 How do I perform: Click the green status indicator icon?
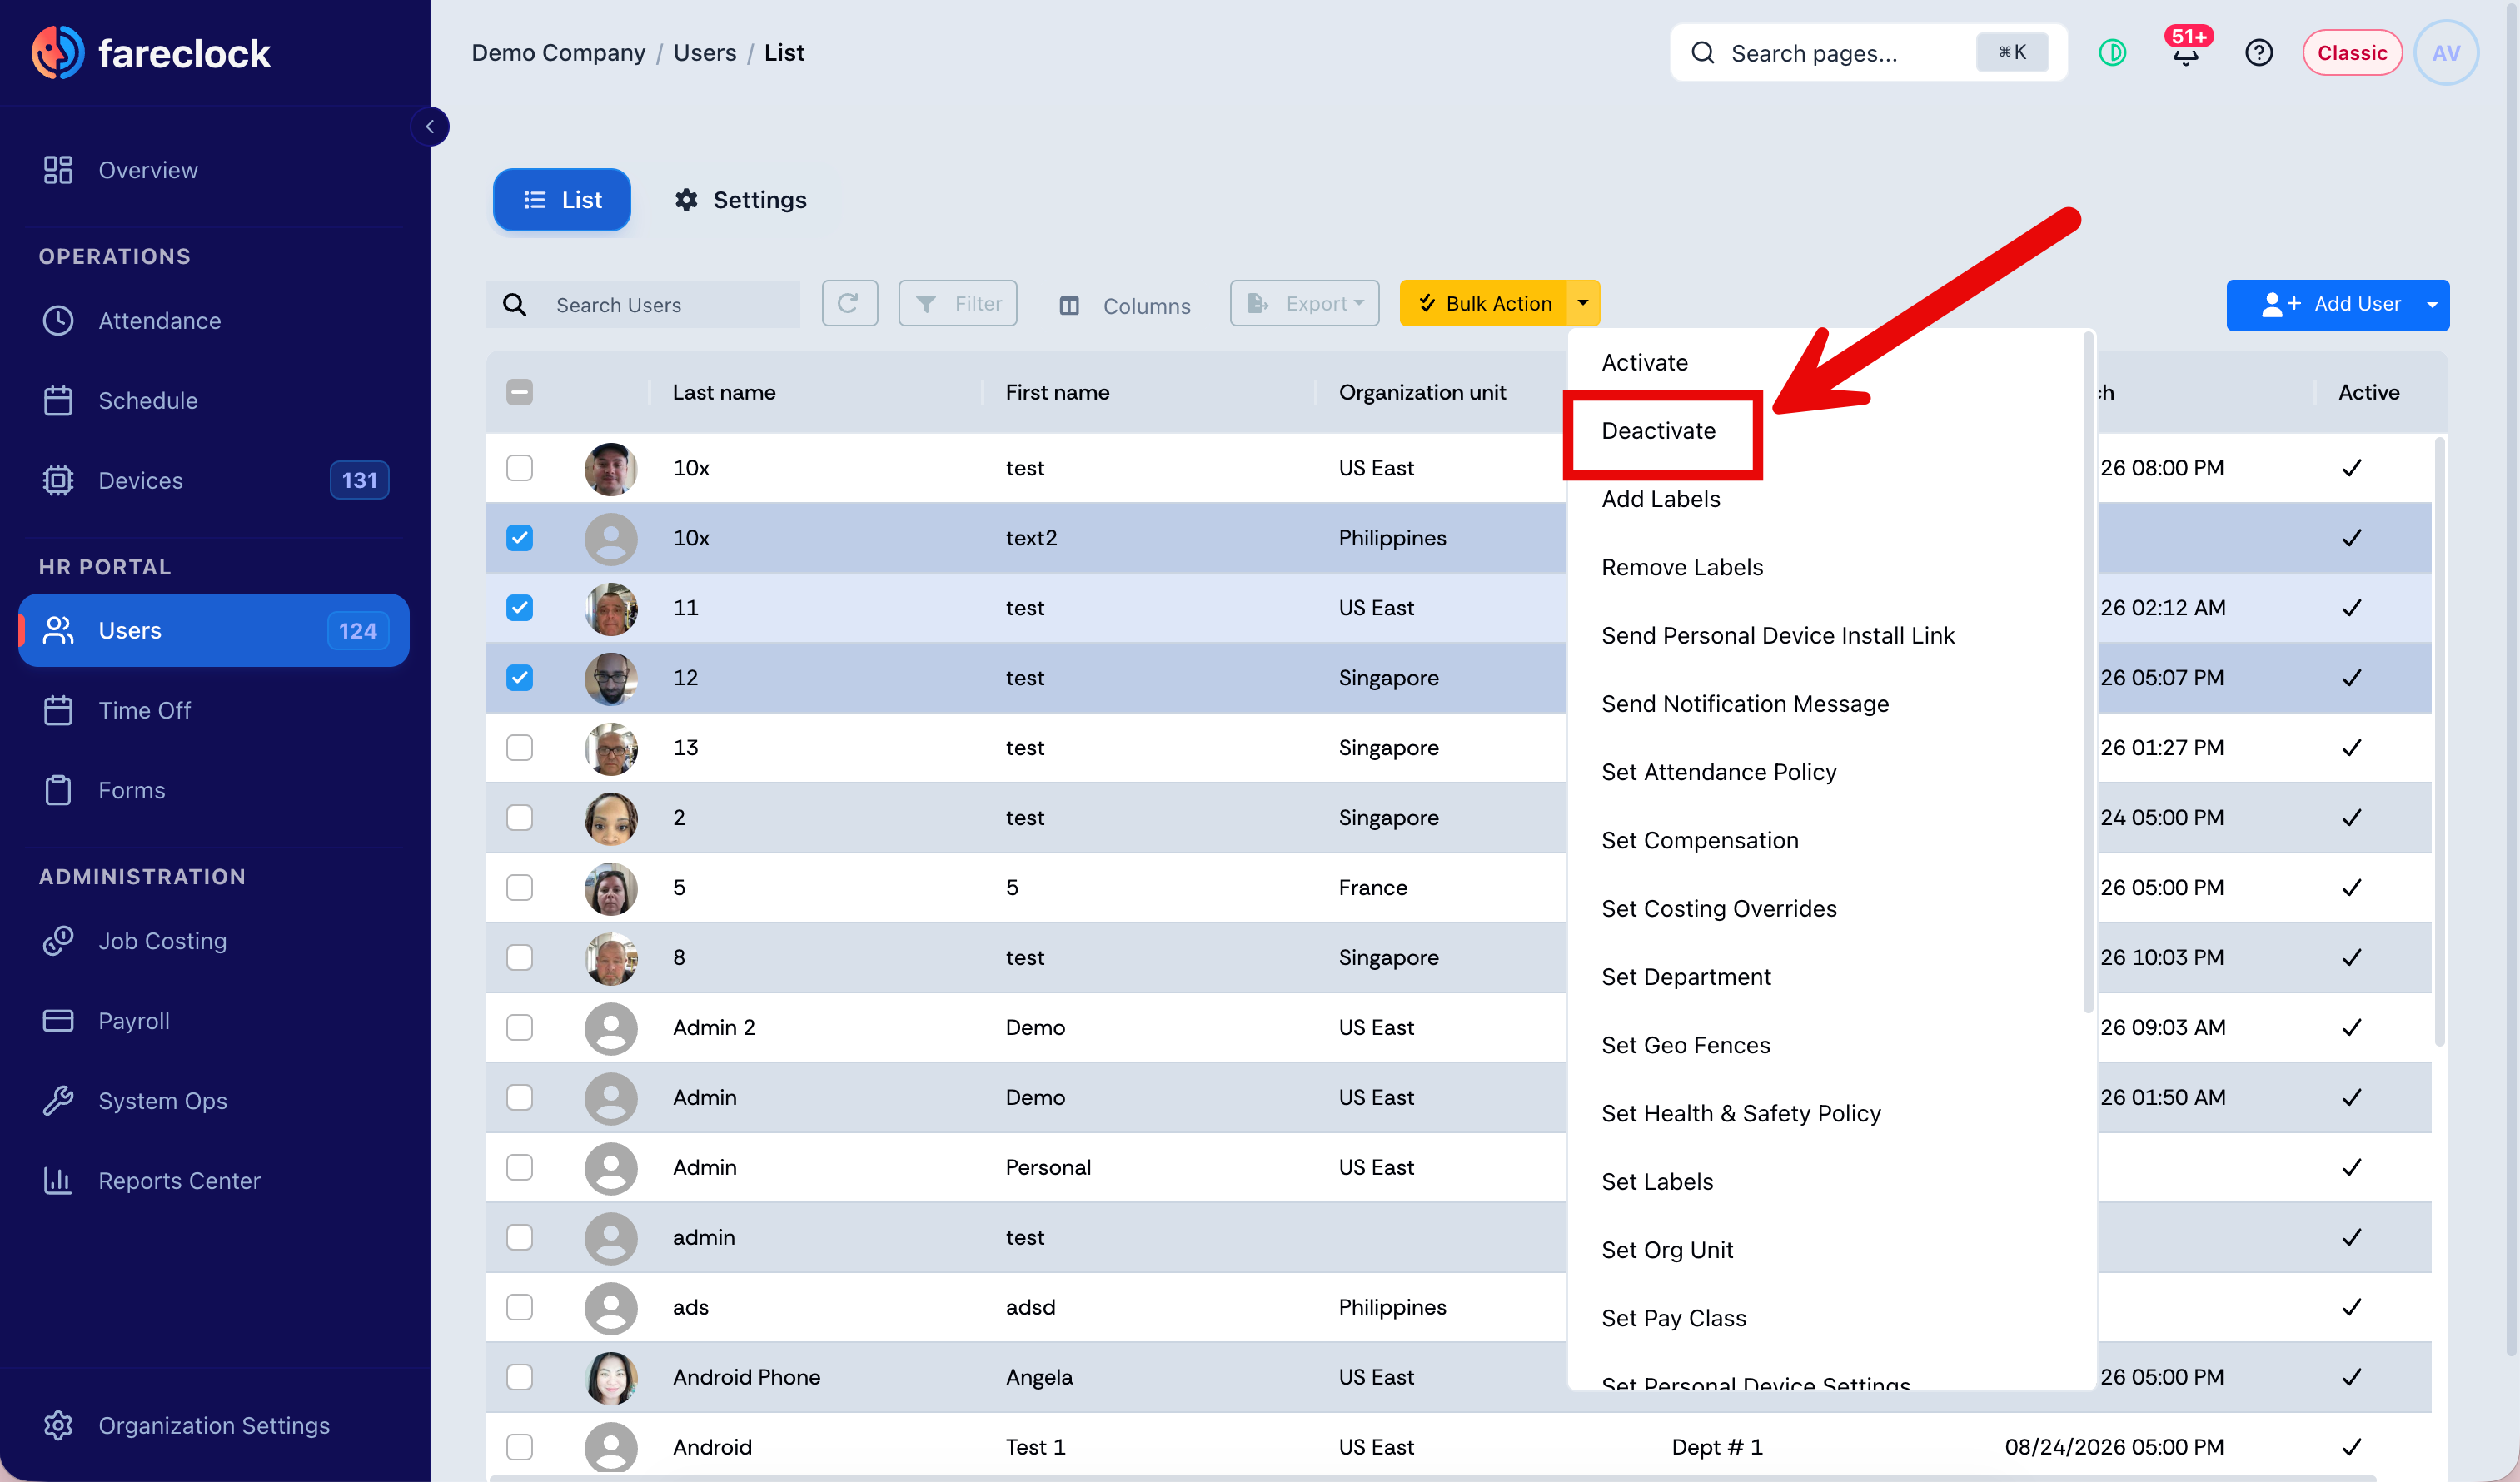[2111, 52]
